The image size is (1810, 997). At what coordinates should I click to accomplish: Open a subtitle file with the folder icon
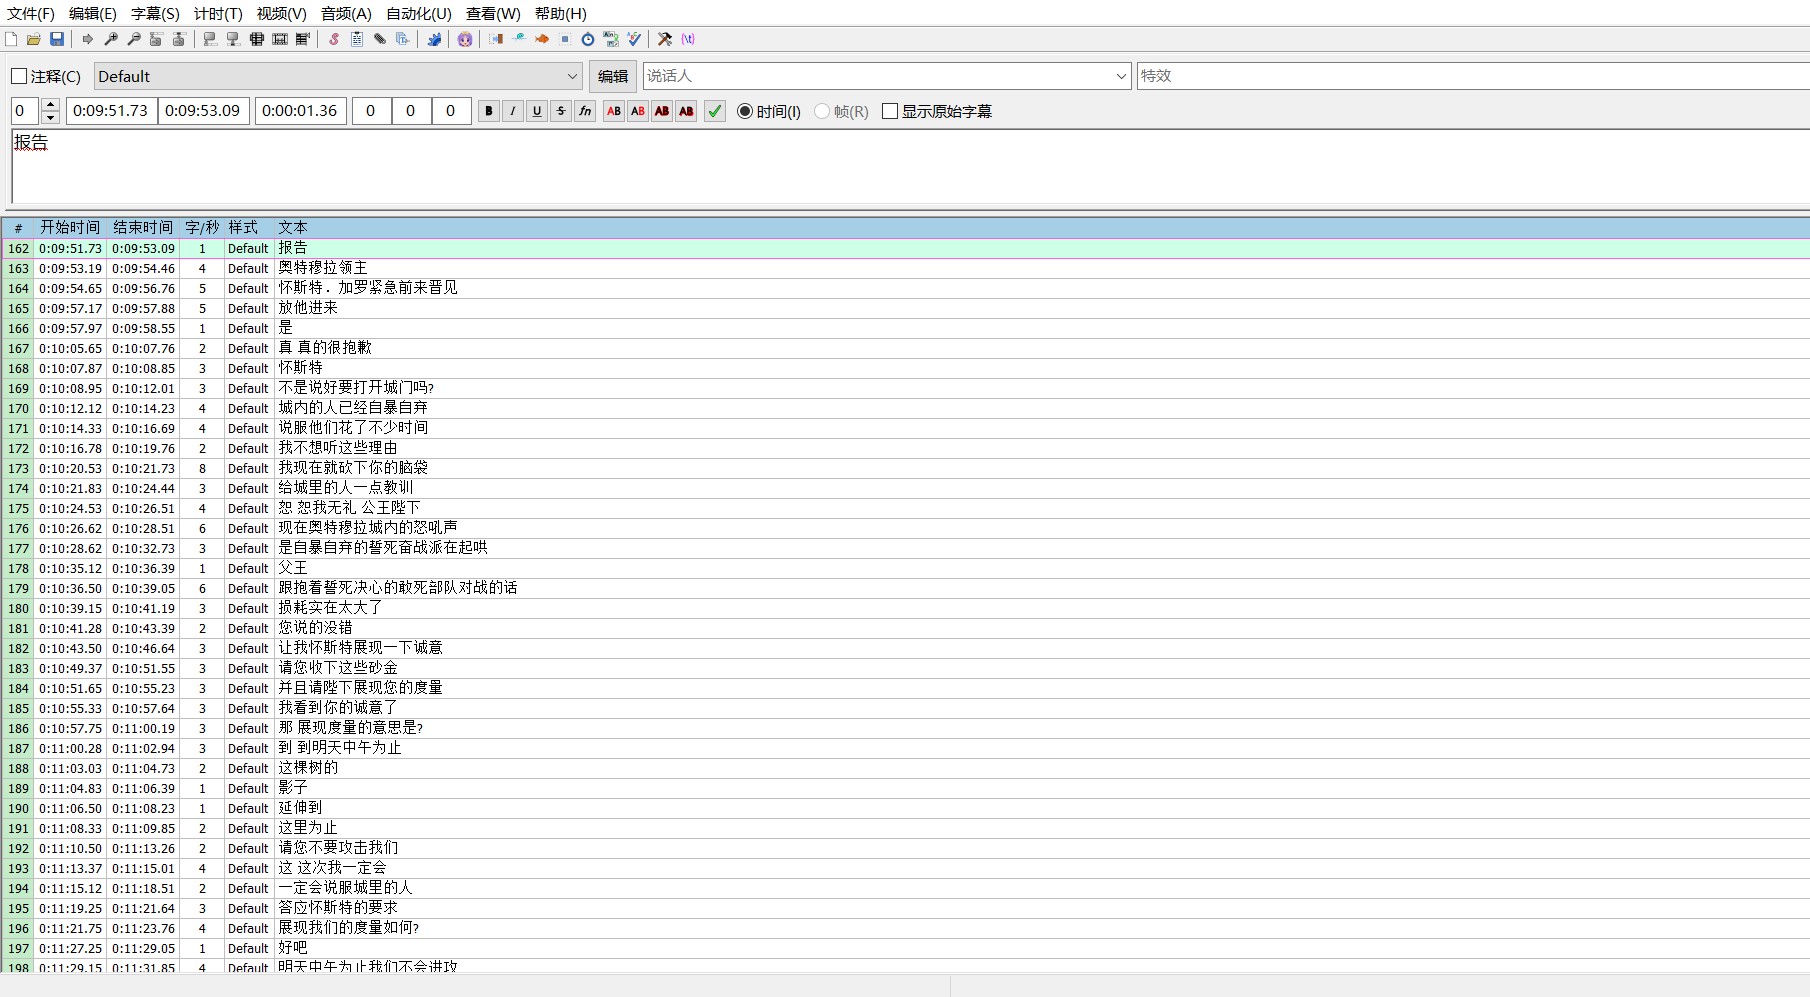(34, 39)
